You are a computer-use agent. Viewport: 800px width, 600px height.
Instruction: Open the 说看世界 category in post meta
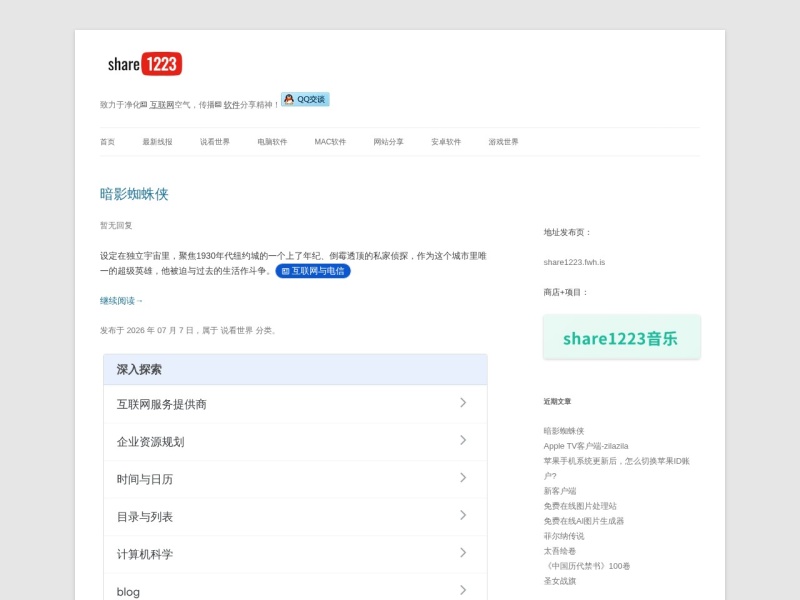(236, 331)
